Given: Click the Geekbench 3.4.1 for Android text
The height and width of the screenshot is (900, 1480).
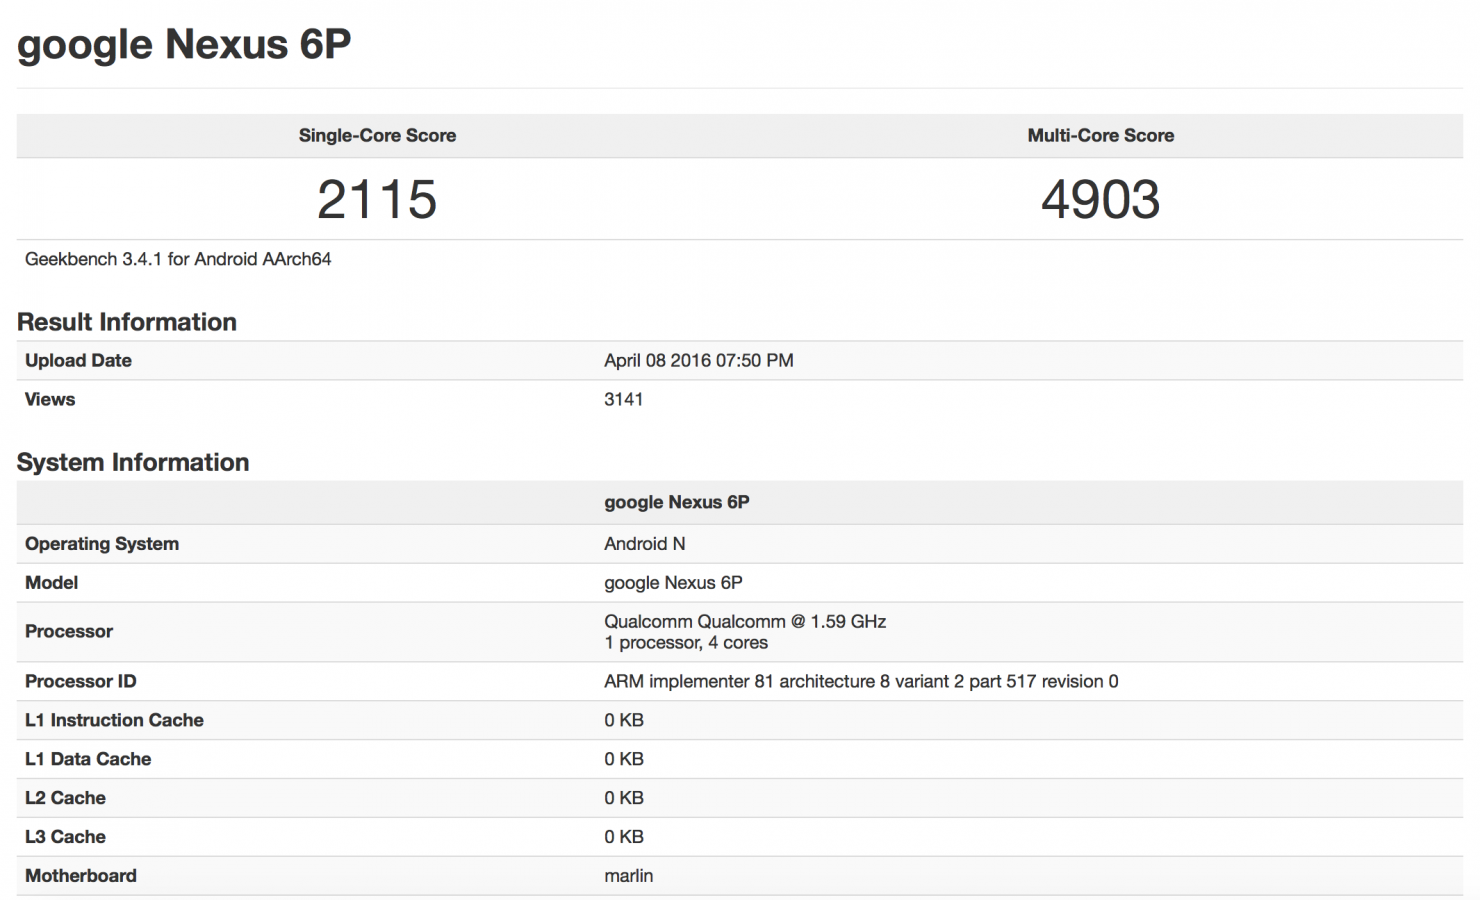Looking at the screenshot, I should [x=178, y=259].
